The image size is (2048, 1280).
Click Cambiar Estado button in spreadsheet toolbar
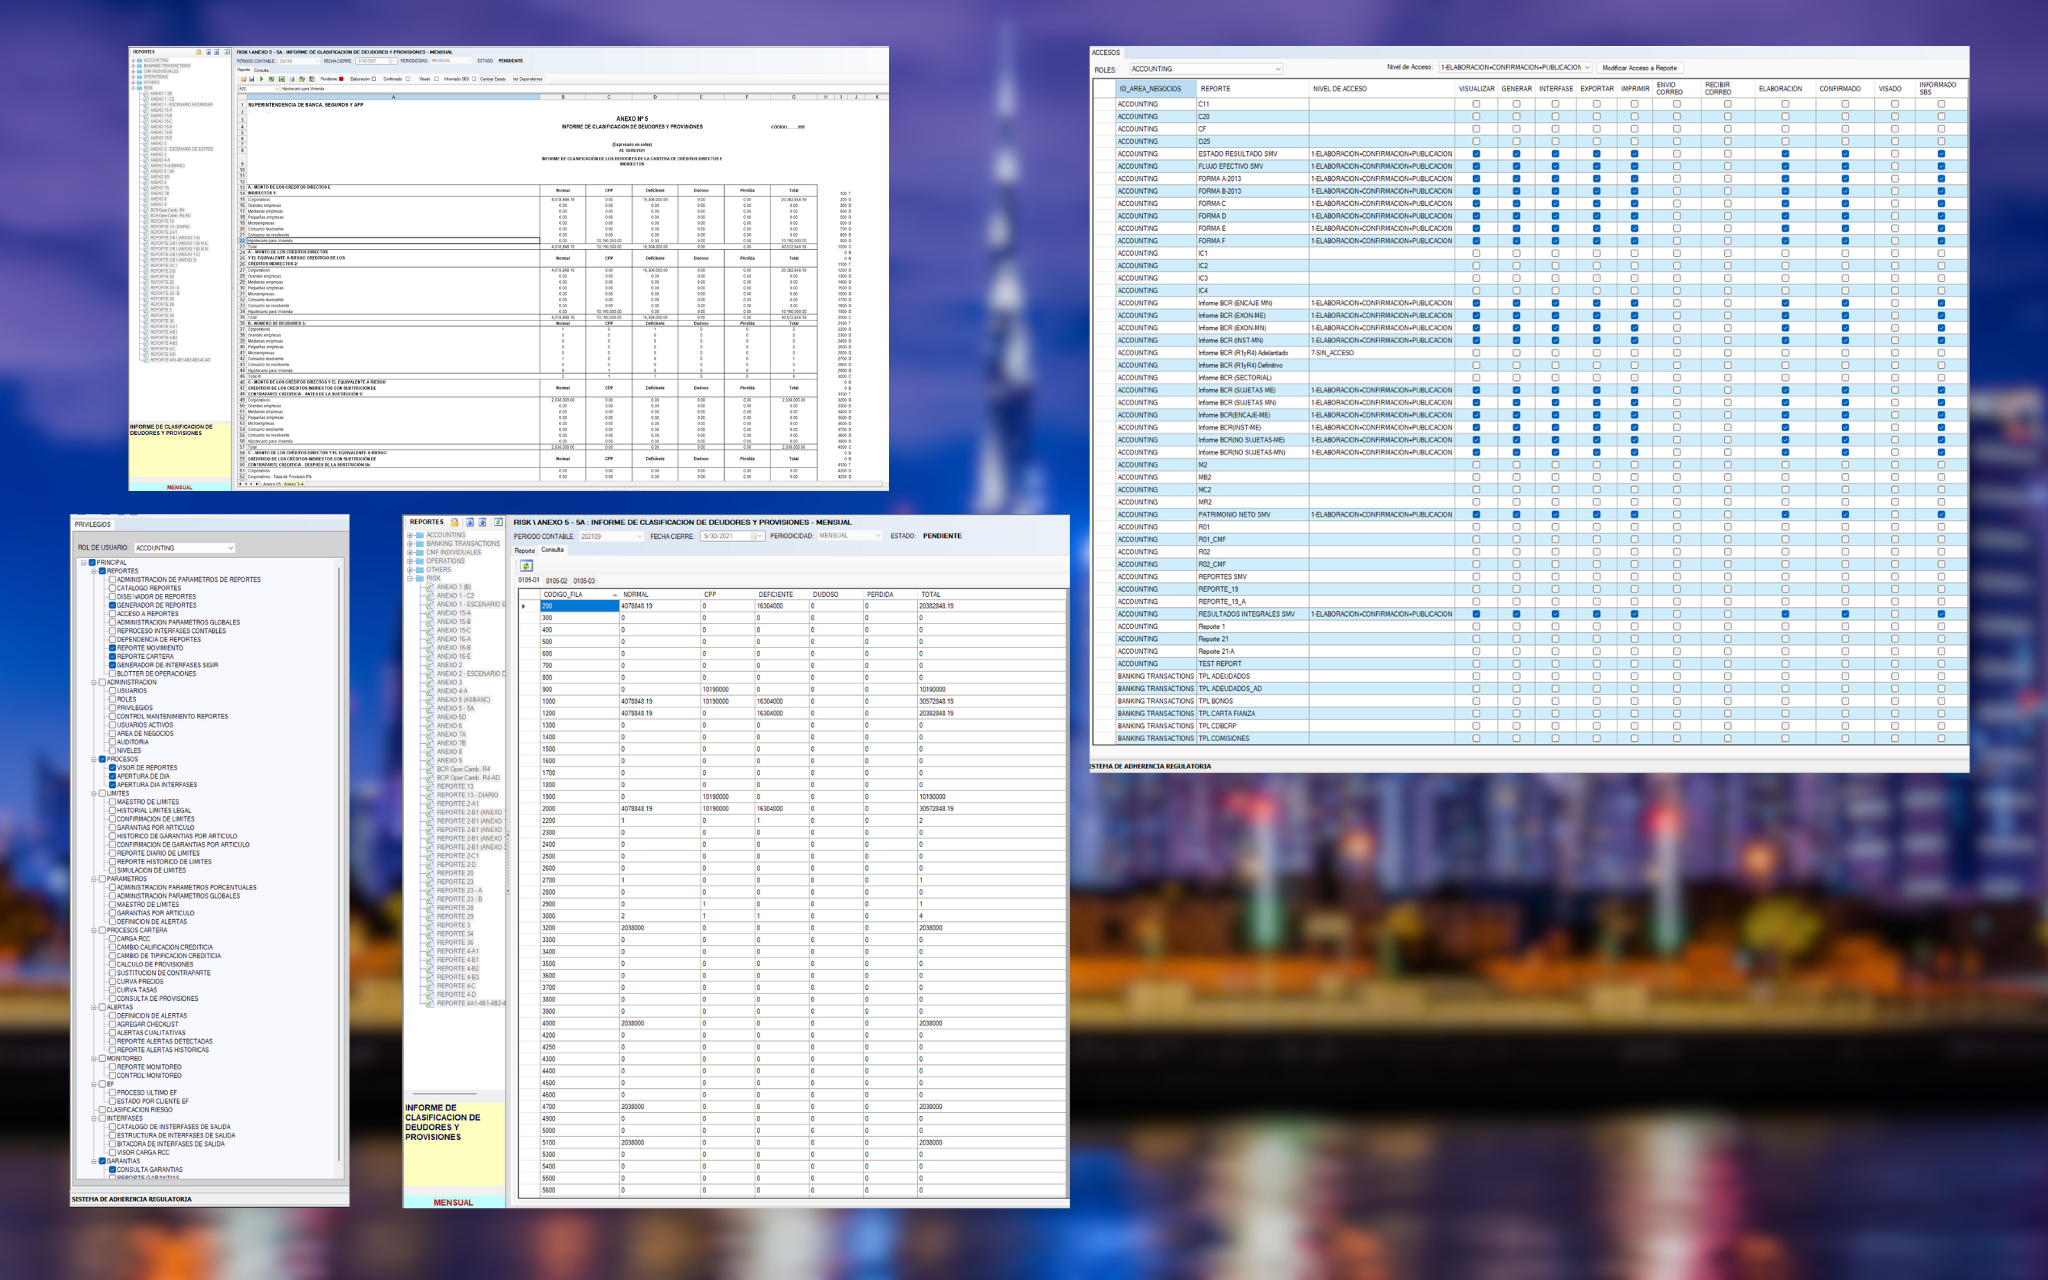pos(493,79)
